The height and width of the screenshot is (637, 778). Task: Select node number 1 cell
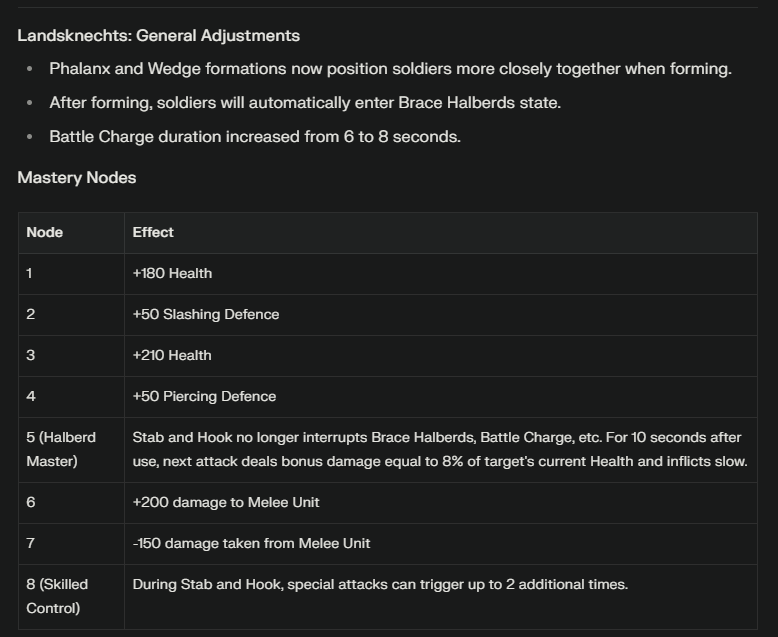(71, 274)
